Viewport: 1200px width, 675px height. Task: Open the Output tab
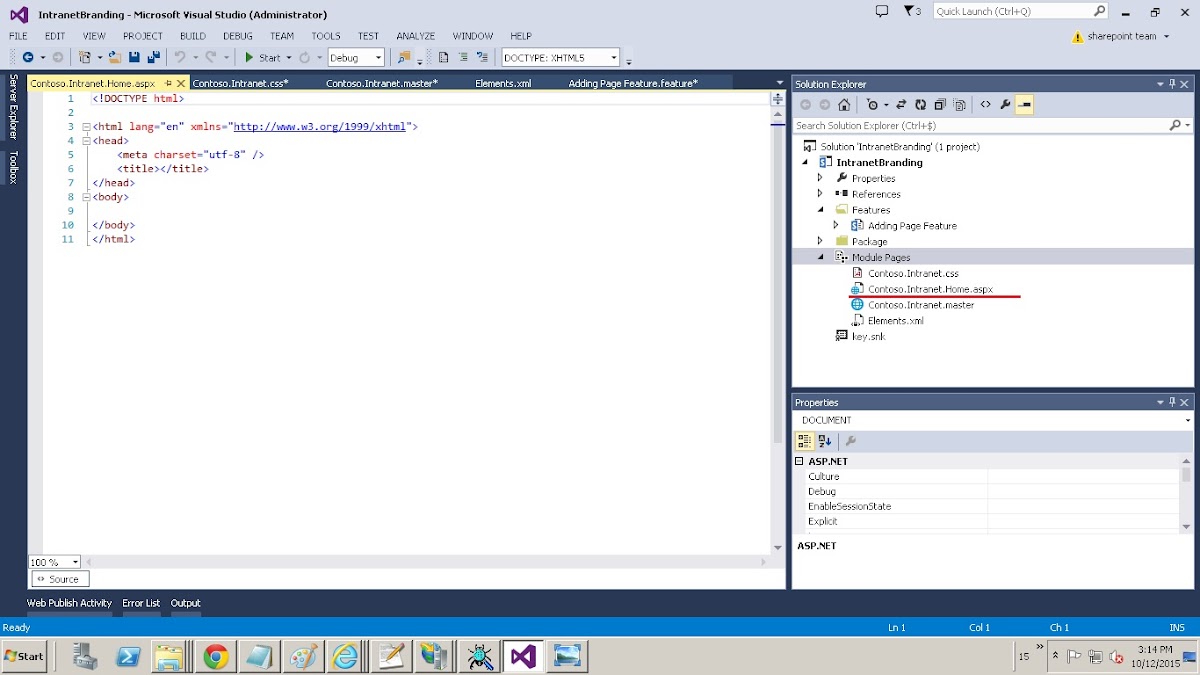[185, 603]
